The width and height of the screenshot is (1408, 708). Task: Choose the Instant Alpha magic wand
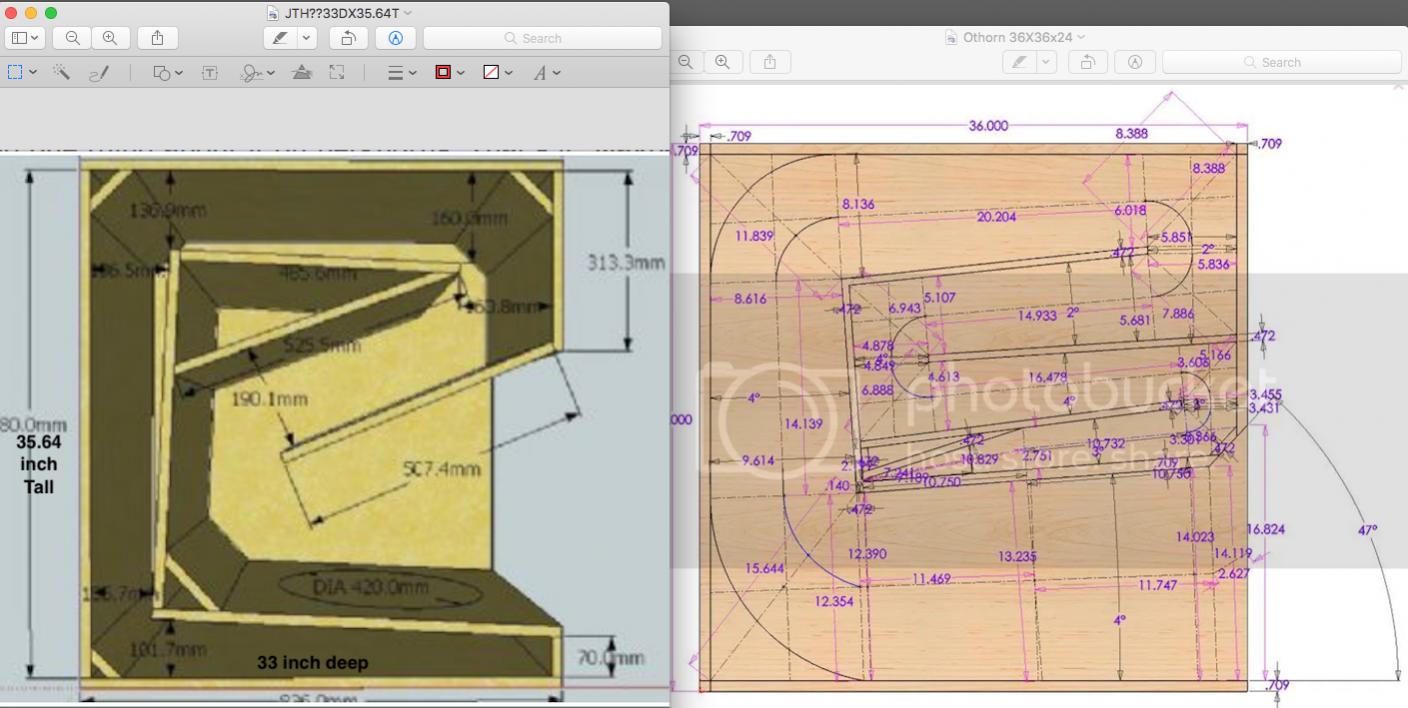click(x=62, y=72)
